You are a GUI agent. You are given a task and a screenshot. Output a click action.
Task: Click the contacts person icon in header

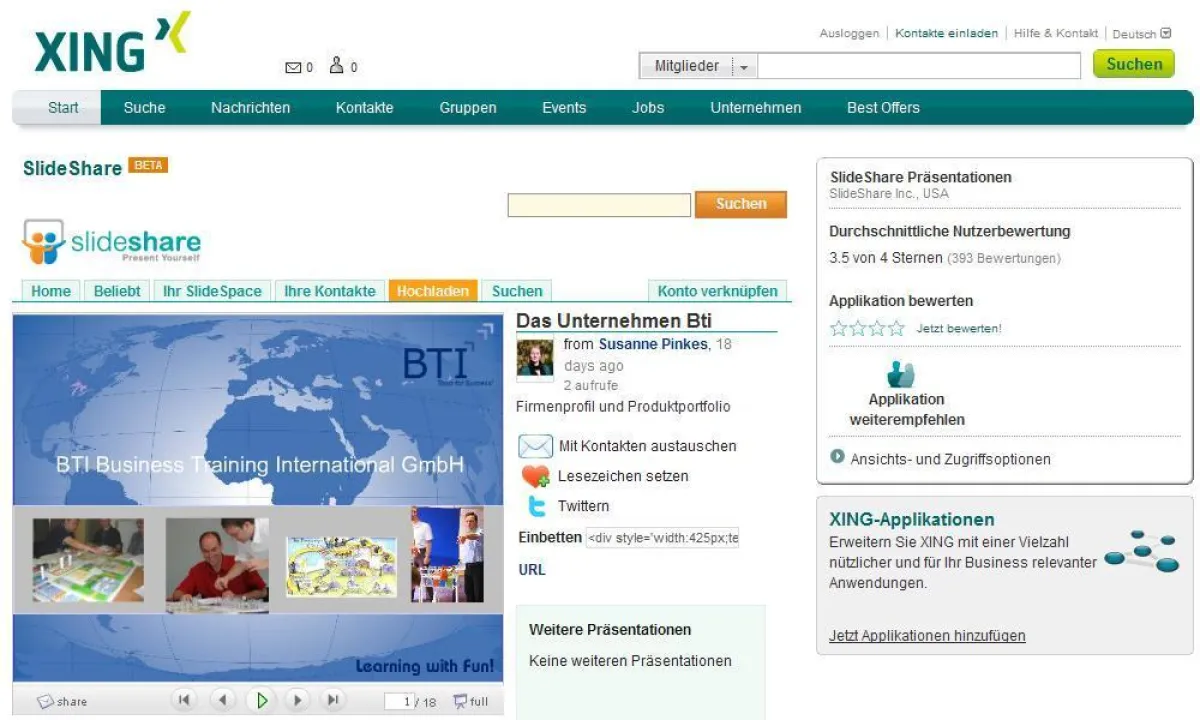[338, 64]
